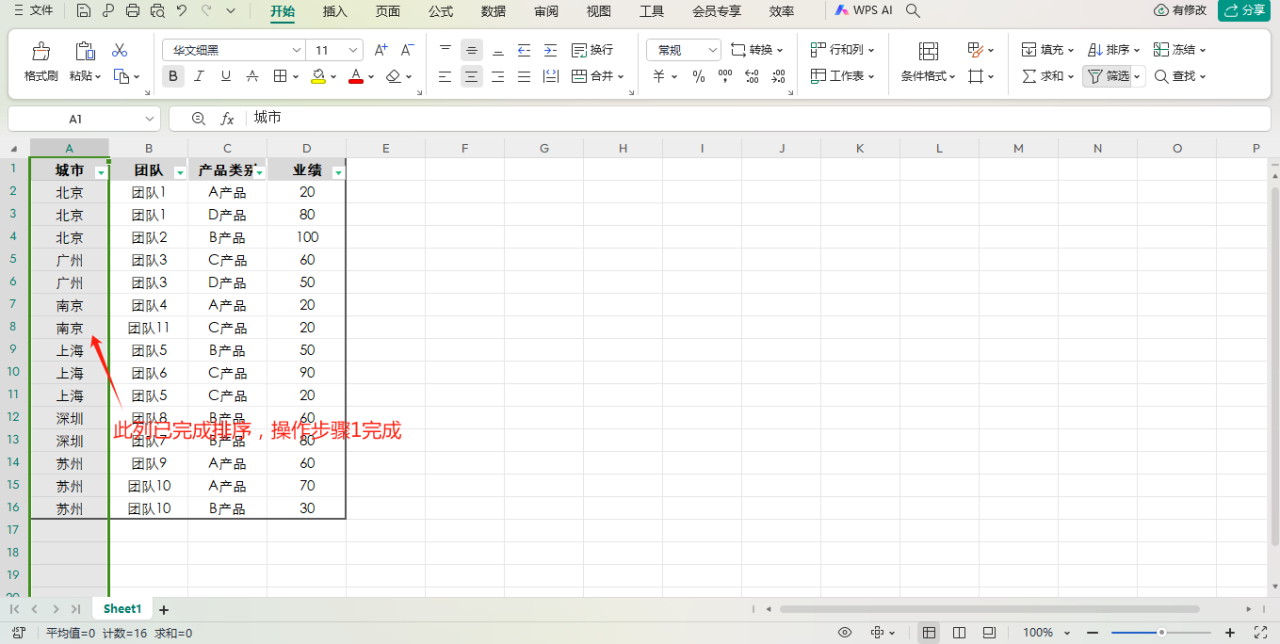
Task: Align cell text left
Action: pyautogui.click(x=446, y=76)
